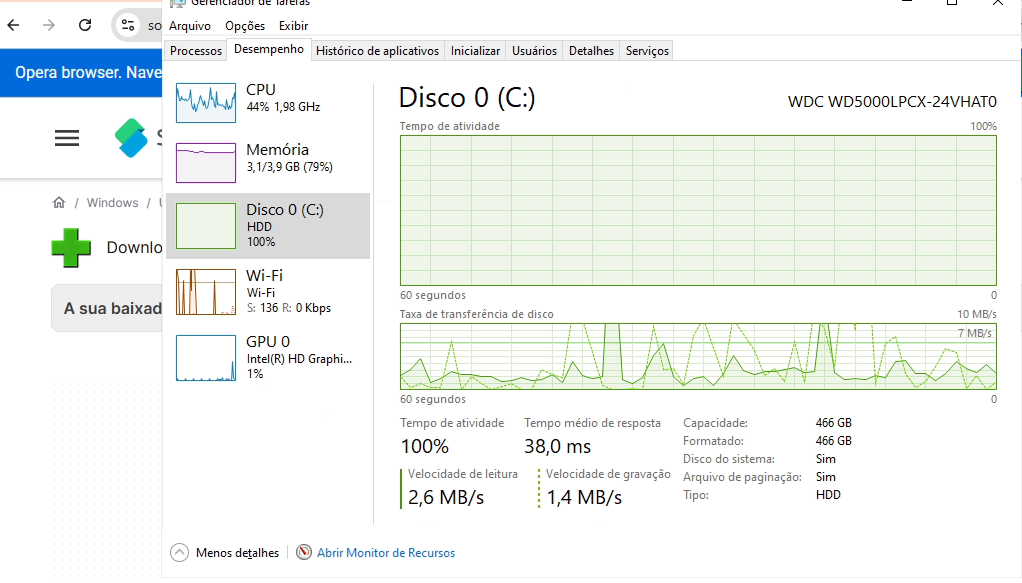Screen dimensions: 1022x583
Task: Select the Disco 0 (C:) mini graph
Action: (x=206, y=226)
